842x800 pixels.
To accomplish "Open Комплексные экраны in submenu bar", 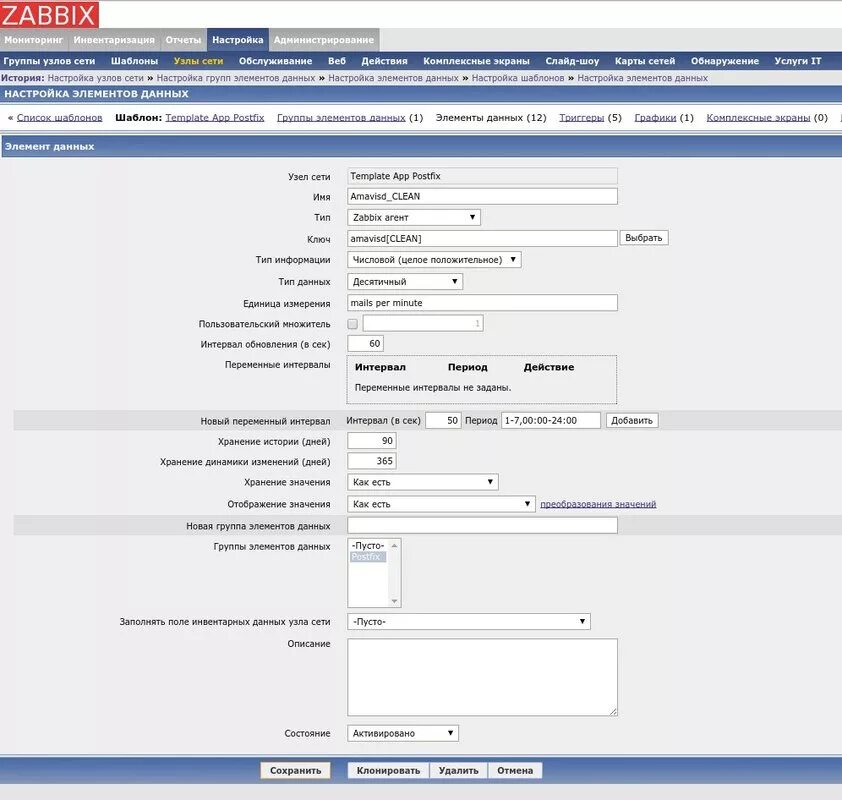I will [x=476, y=61].
